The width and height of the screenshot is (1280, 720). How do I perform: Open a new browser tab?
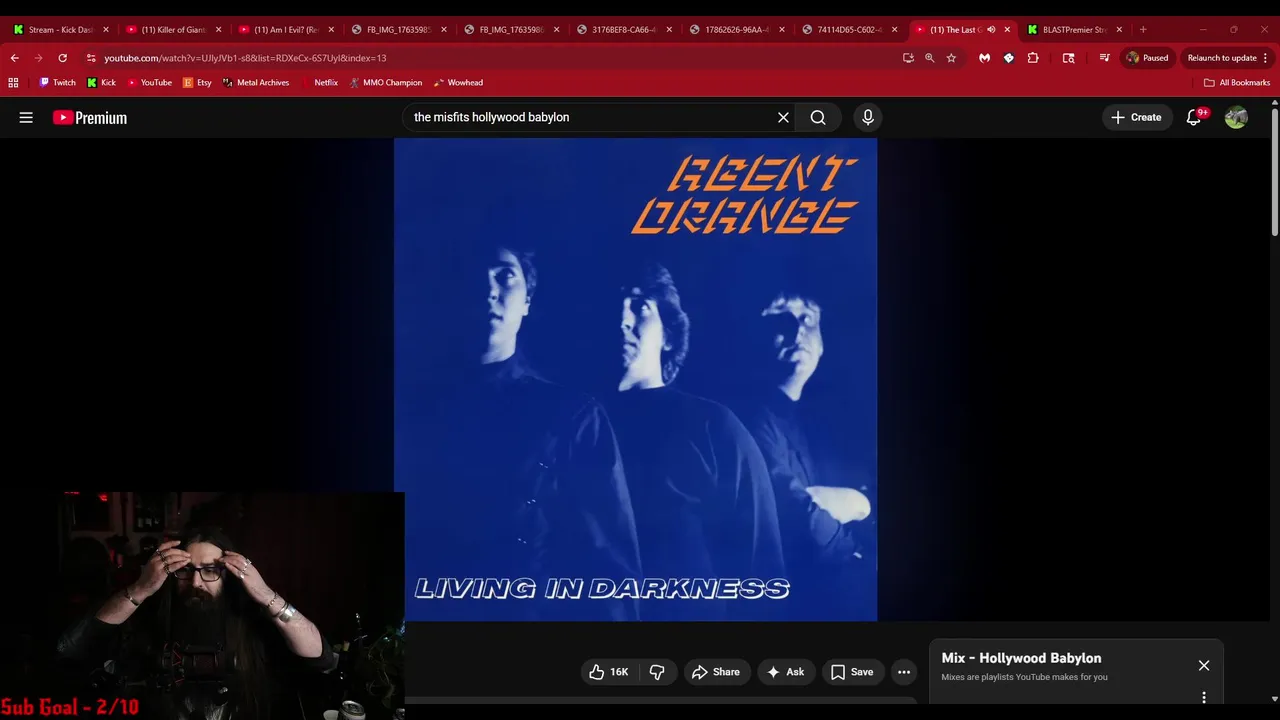pyautogui.click(x=1143, y=30)
